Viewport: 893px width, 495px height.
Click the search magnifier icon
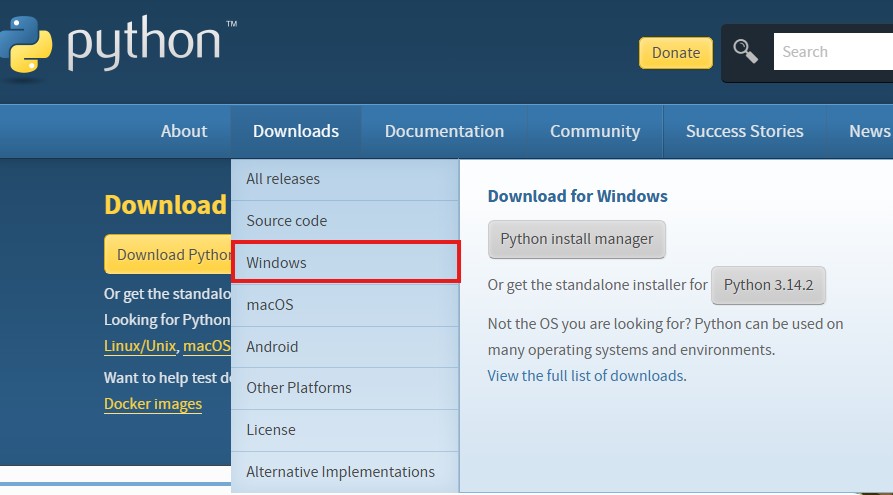coord(745,51)
